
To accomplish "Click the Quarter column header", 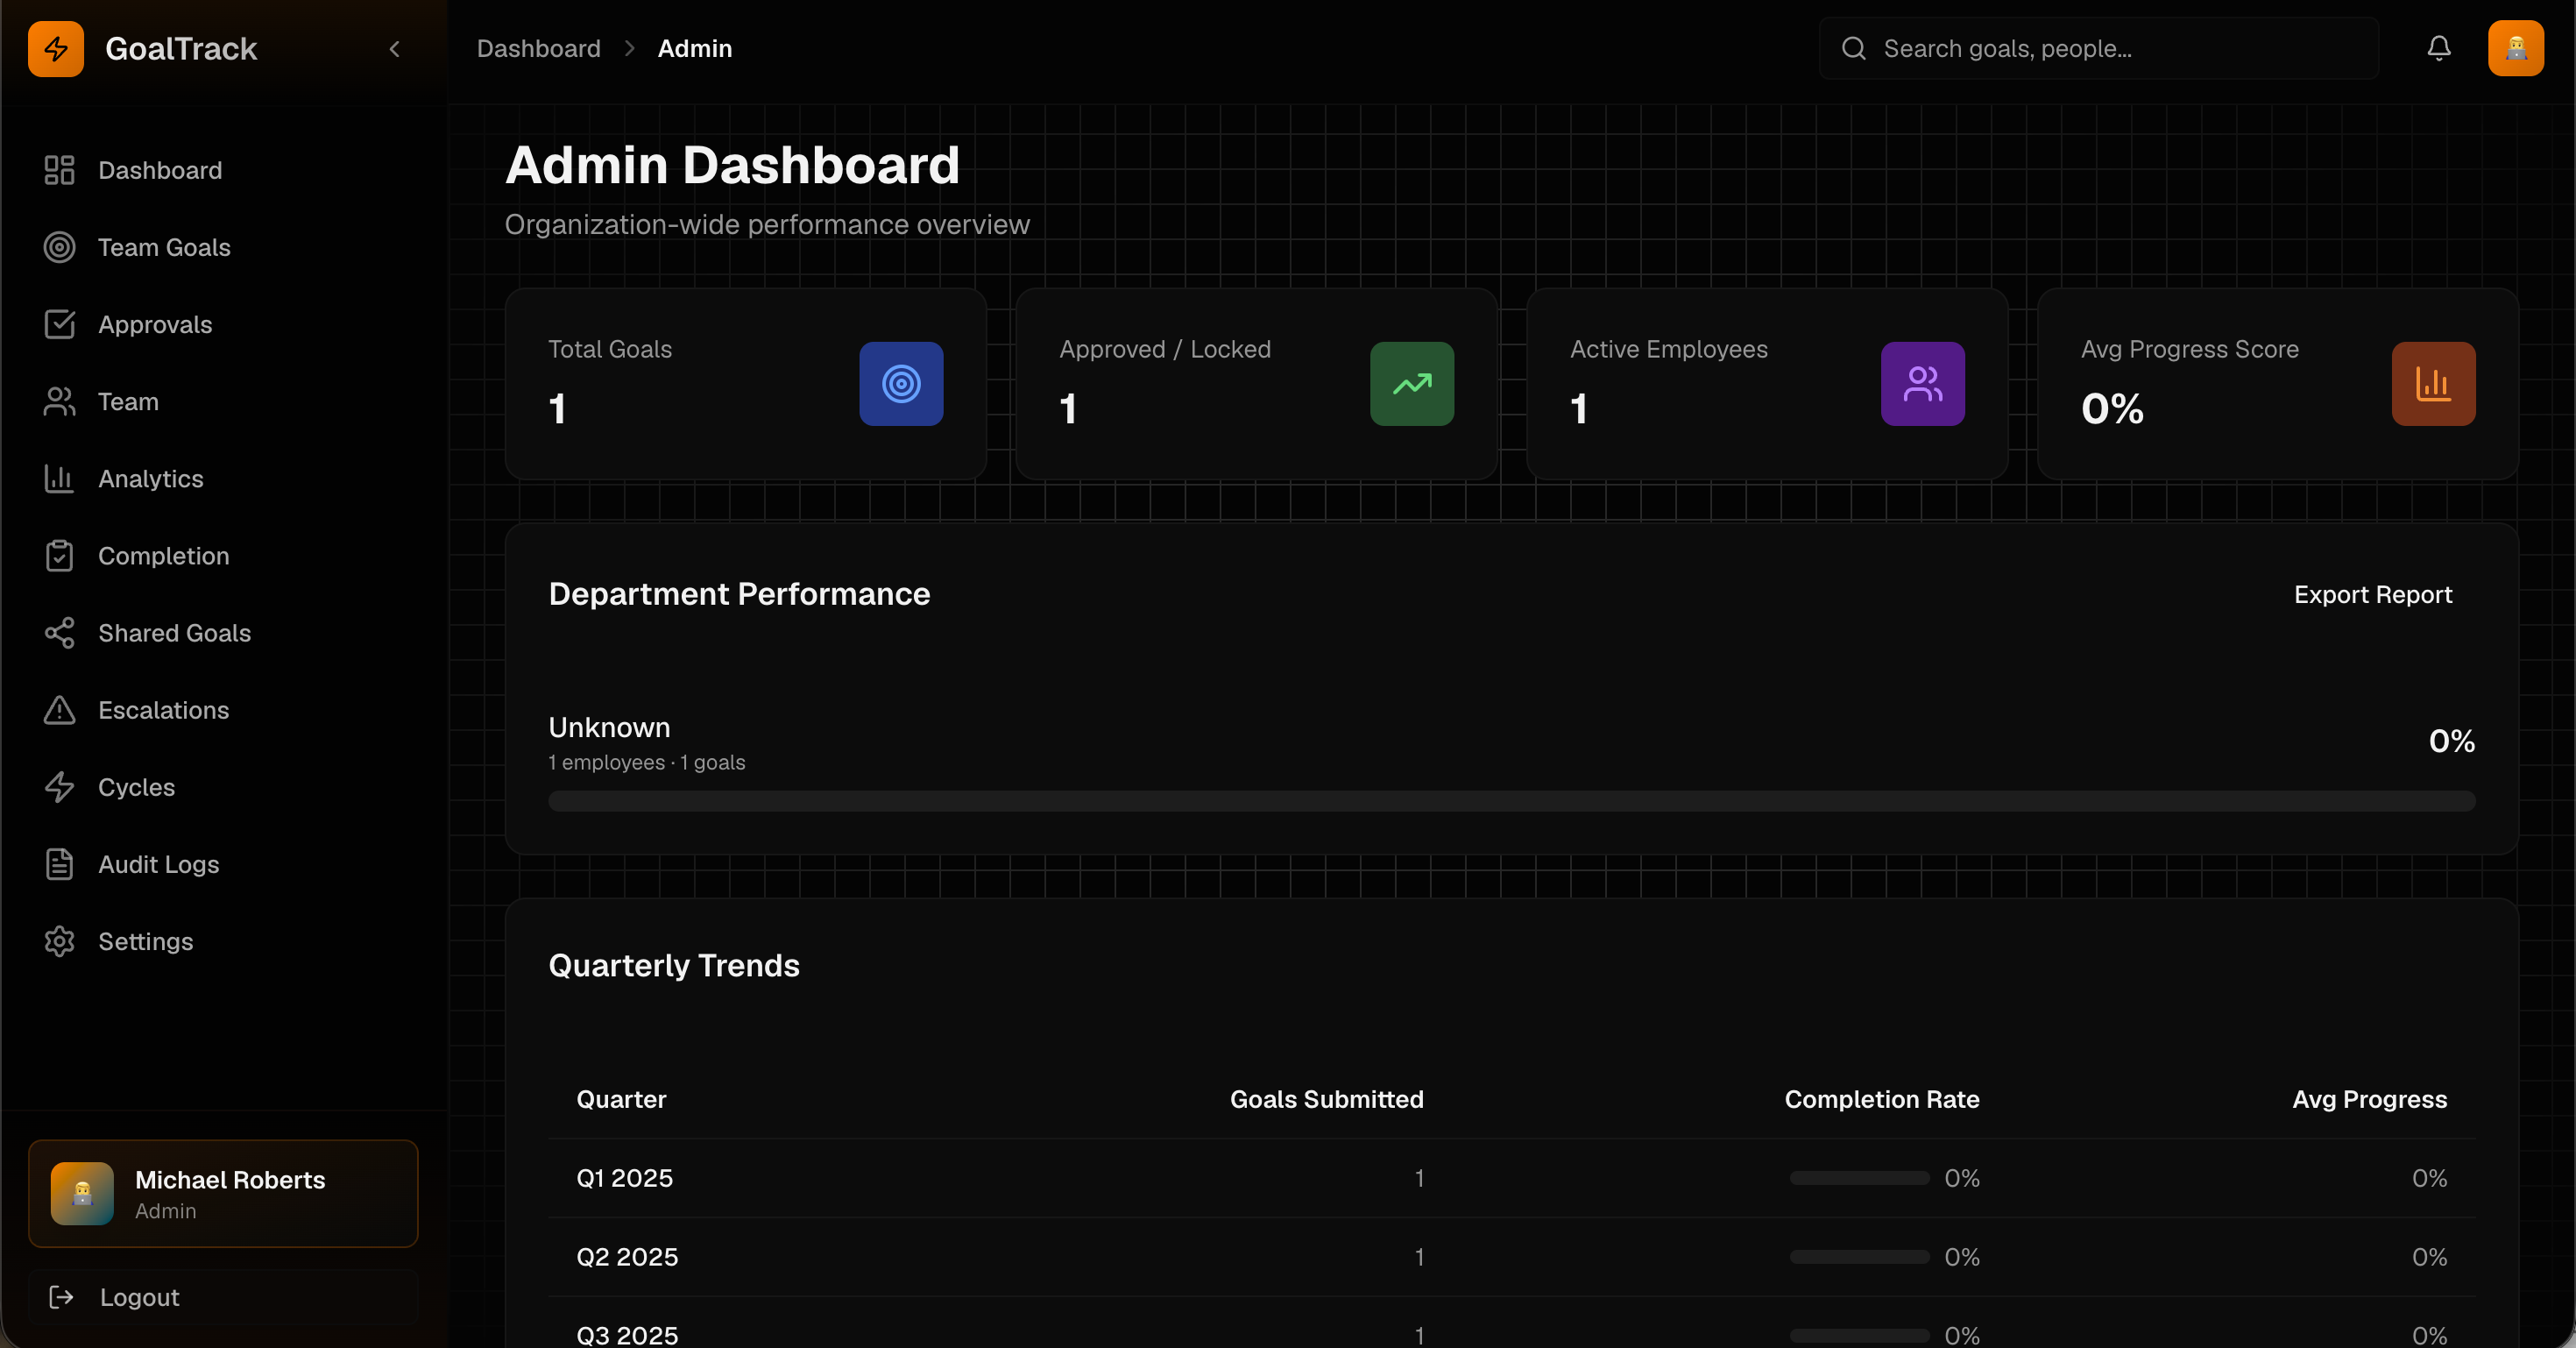I will [x=621, y=1098].
